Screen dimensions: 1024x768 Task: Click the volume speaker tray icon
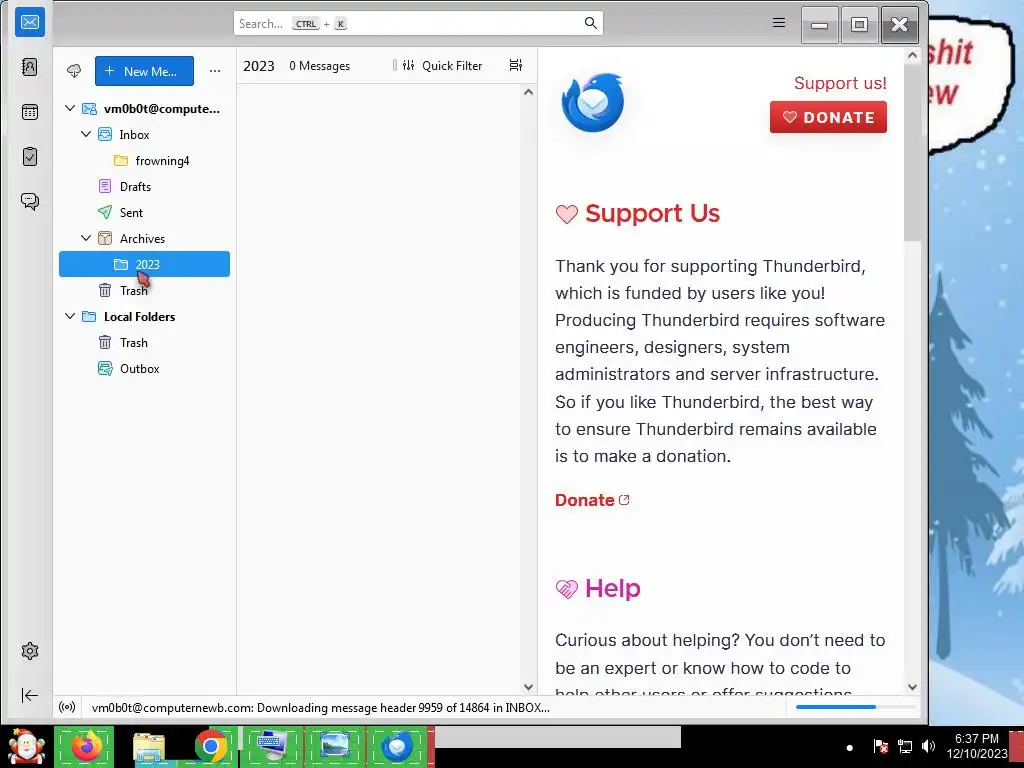tap(929, 746)
